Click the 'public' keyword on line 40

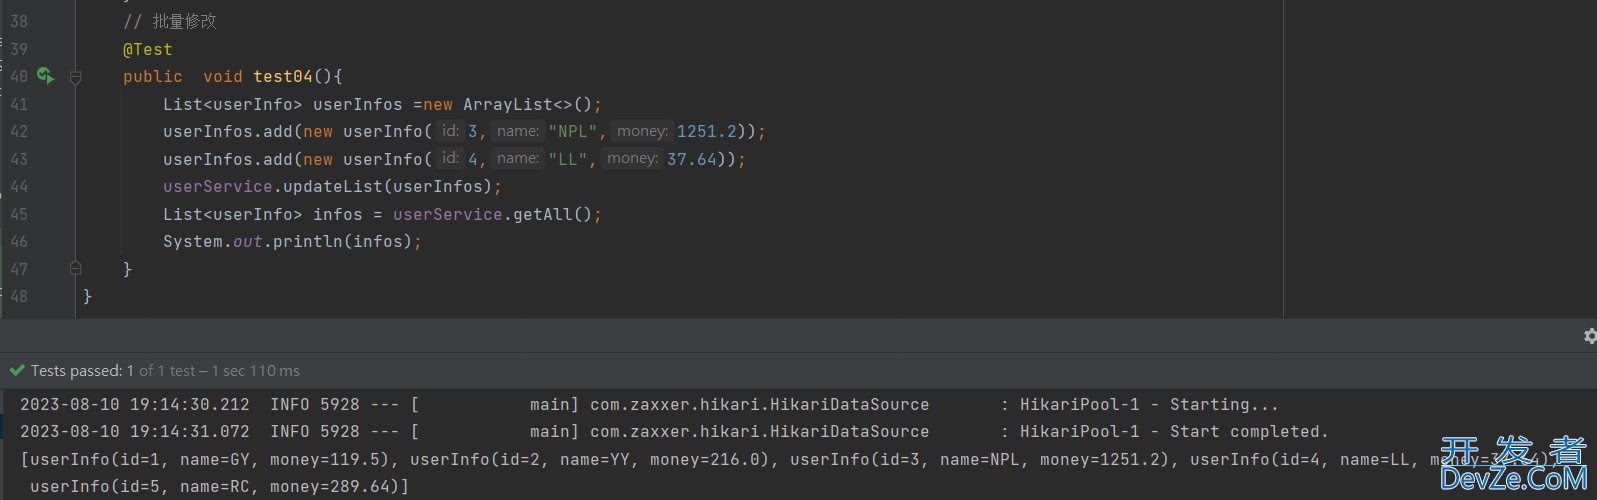pyautogui.click(x=153, y=76)
